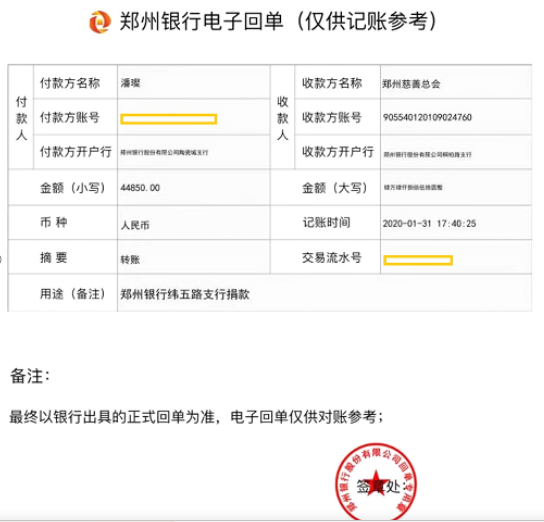Click the 摘要 value 转账

click(130, 259)
